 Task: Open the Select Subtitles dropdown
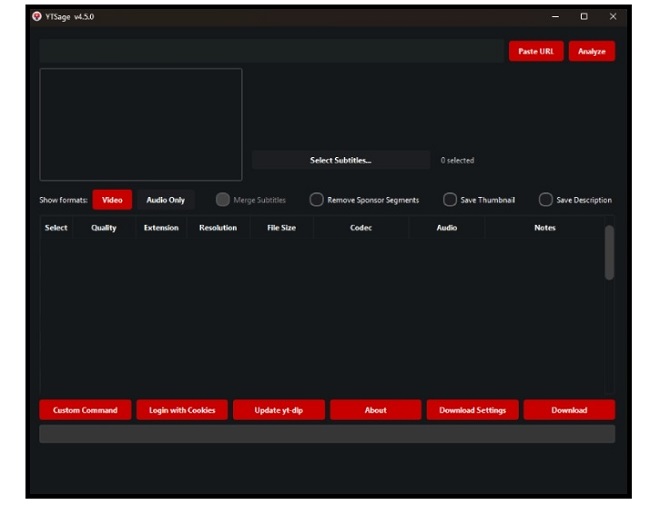coord(340,160)
